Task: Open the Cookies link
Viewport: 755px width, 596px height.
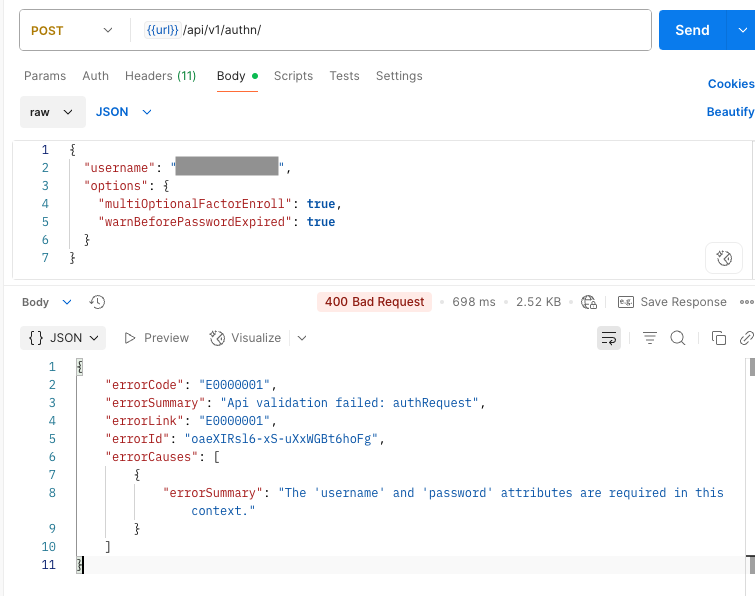Action: coord(731,84)
